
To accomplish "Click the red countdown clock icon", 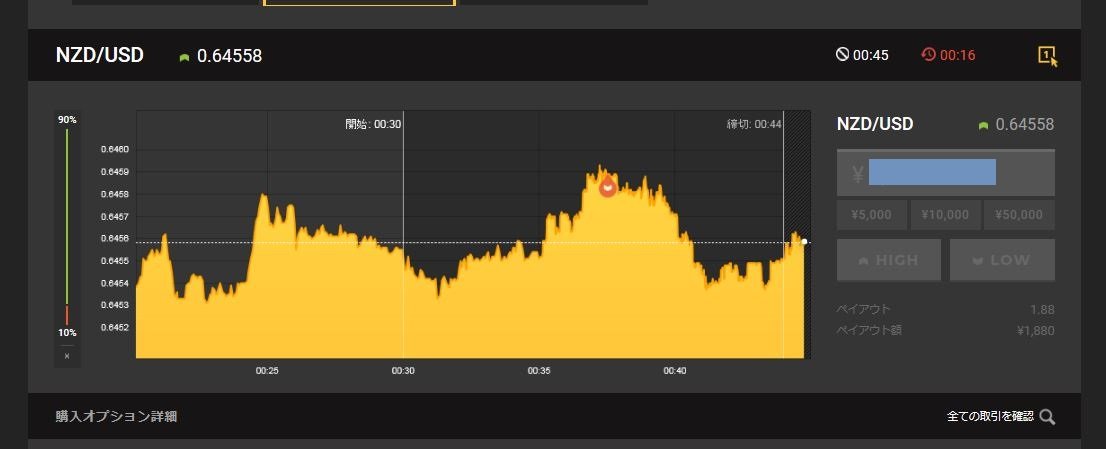I will point(928,54).
